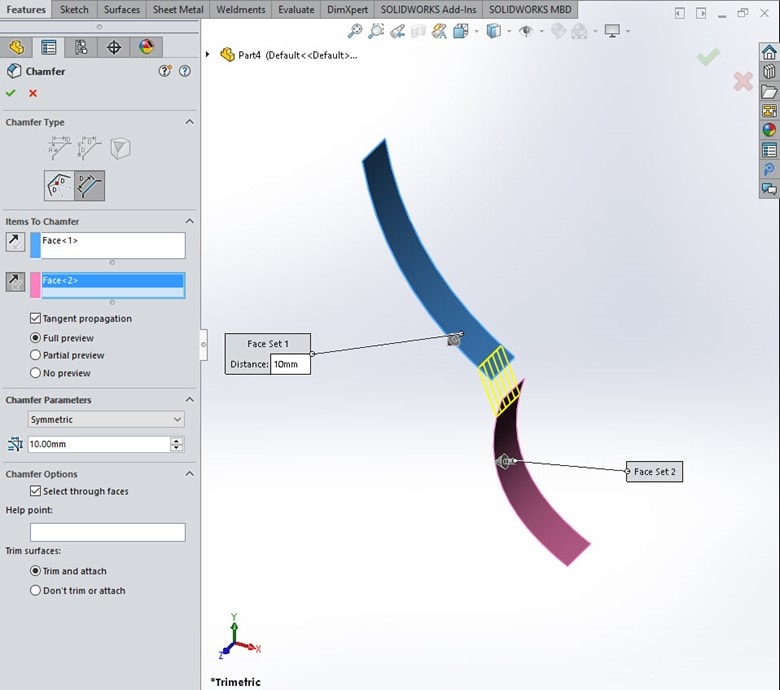780x690 pixels.
Task: Click the pink Face<2> color swatch
Action: coord(35,284)
